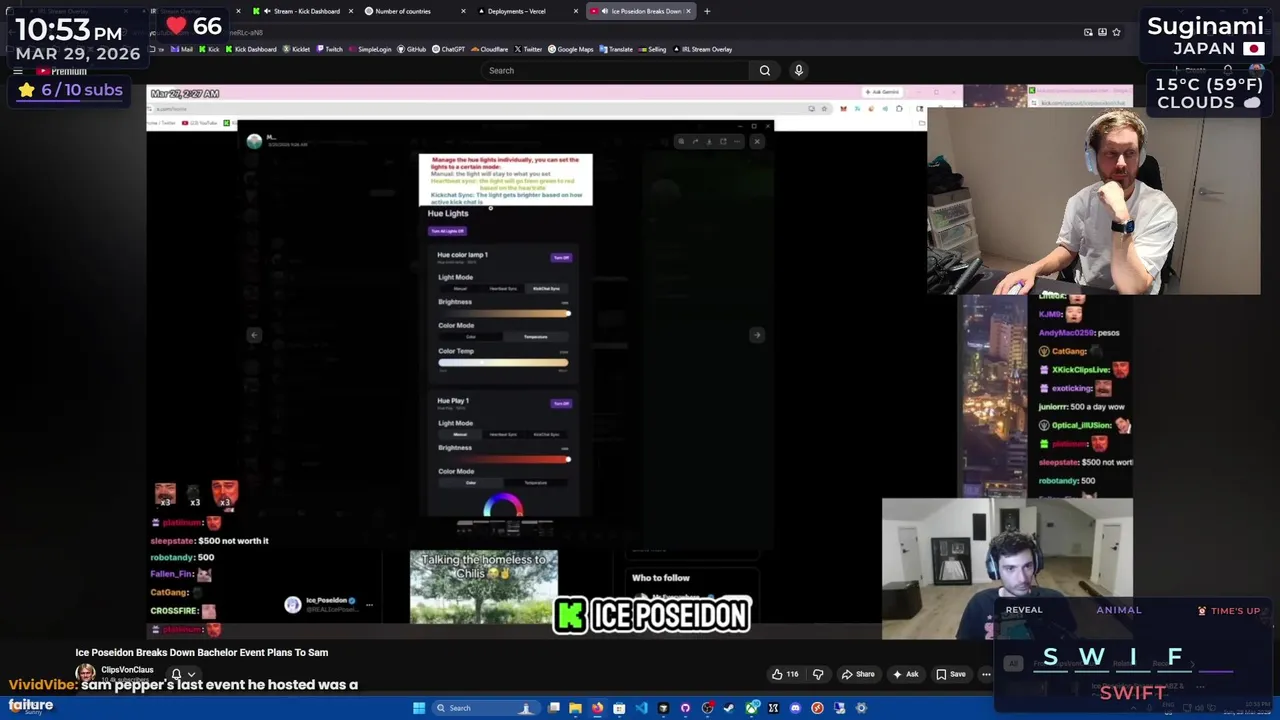The height and width of the screenshot is (720, 1280).
Task: Open Discord from the taskbar
Action: [x=795, y=708]
